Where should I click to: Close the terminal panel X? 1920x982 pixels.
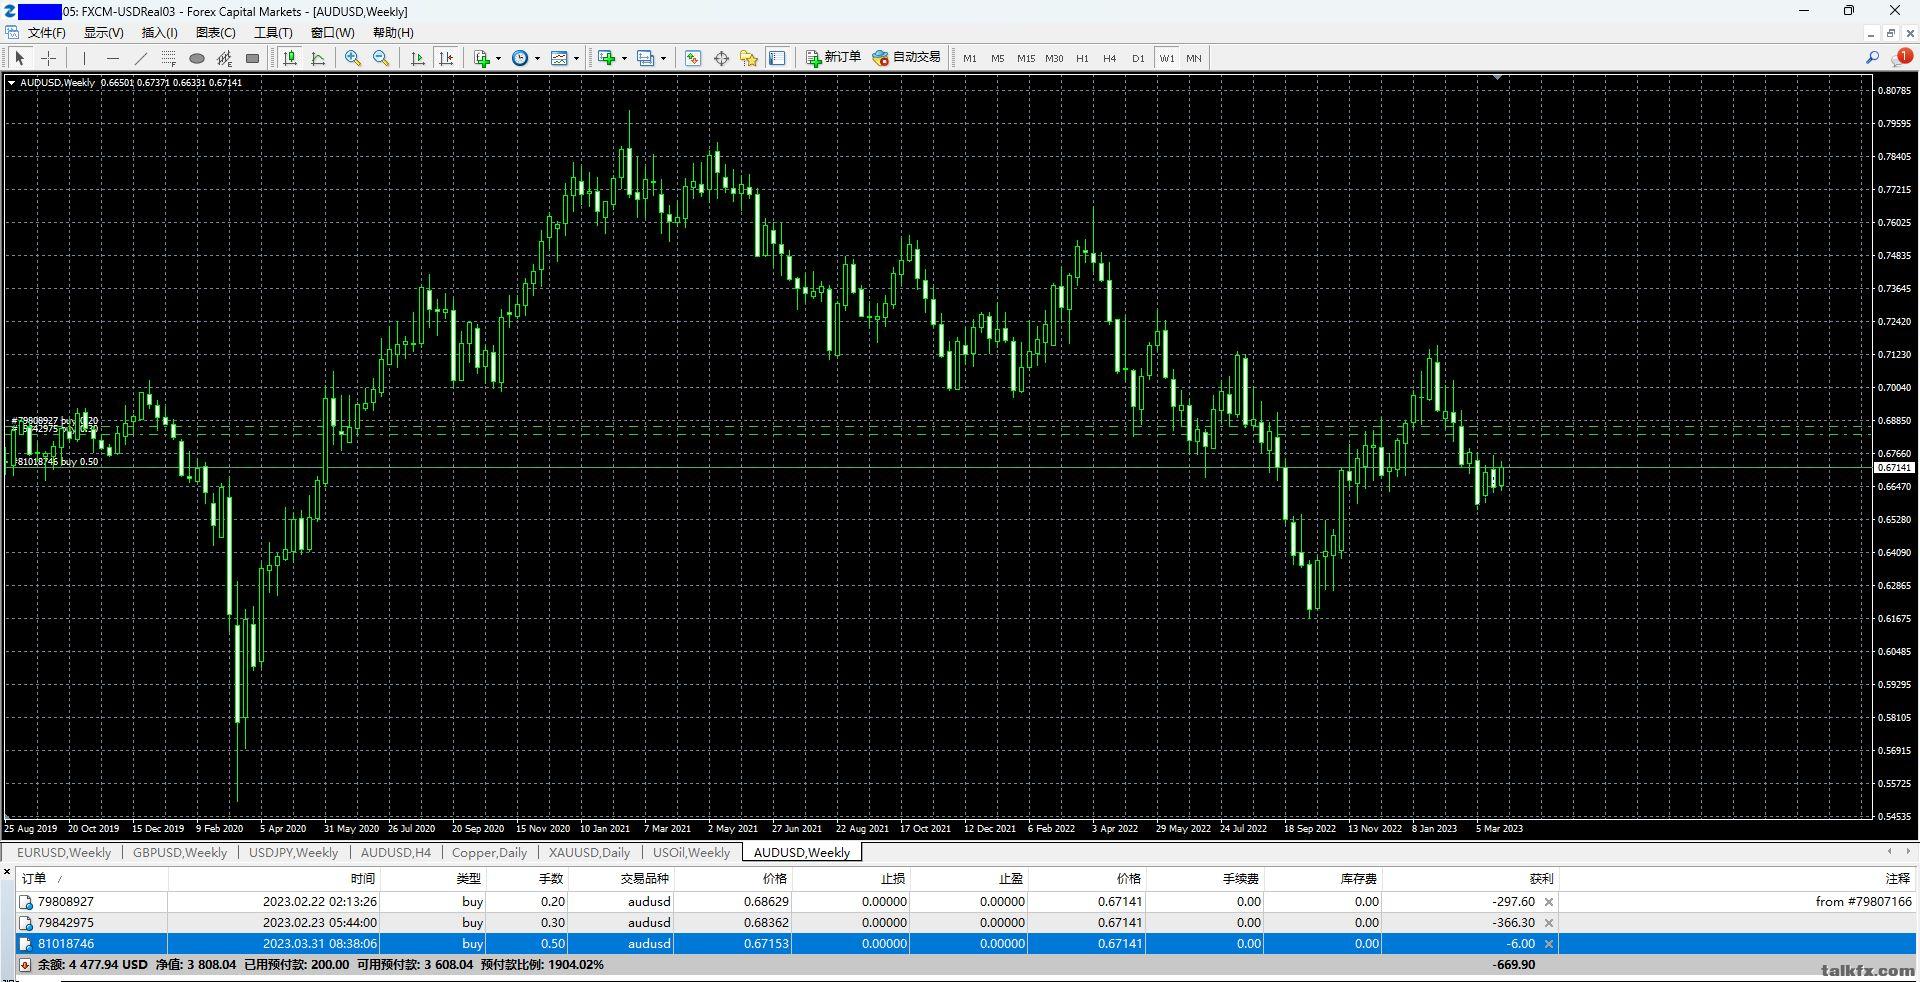[7, 873]
